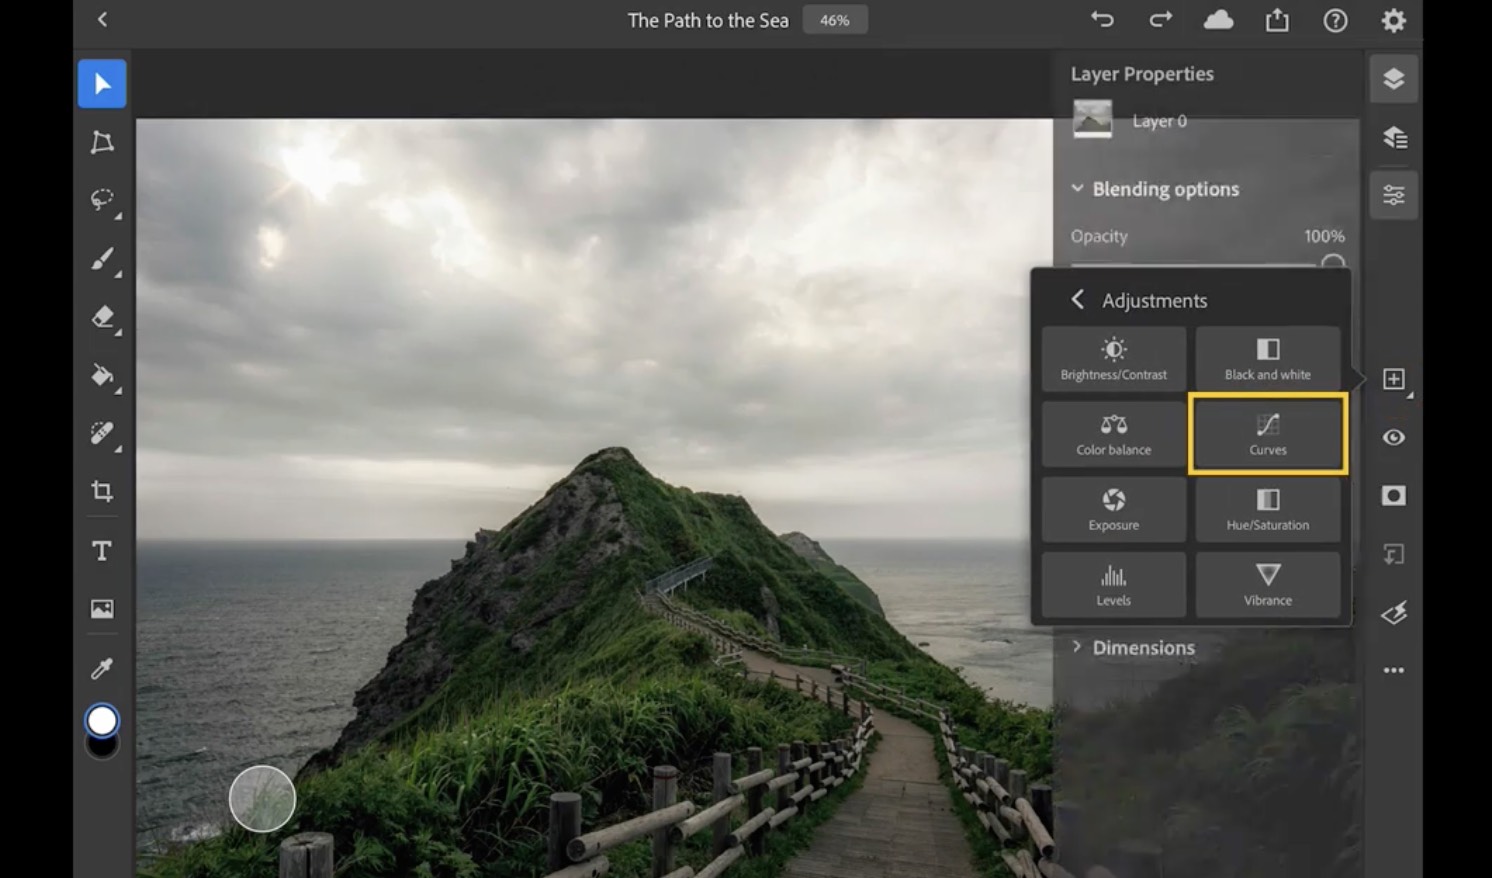Viewport: 1492px width, 878px height.
Task: Select the Transform tool
Action: [102, 142]
